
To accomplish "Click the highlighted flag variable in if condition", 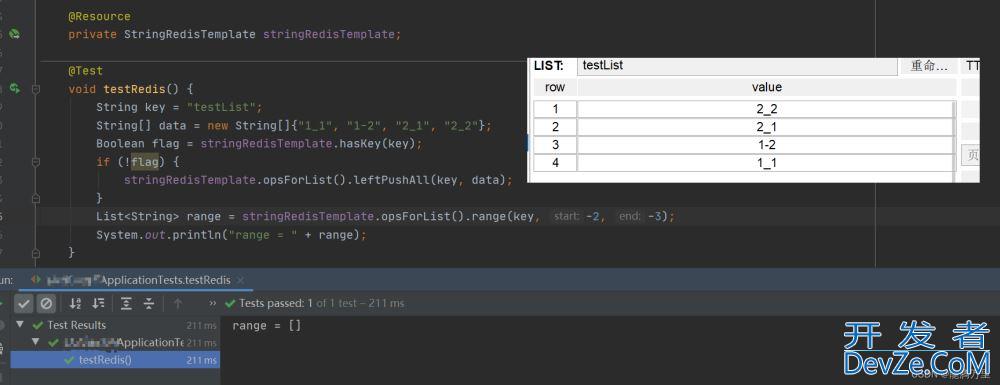I will point(145,162).
